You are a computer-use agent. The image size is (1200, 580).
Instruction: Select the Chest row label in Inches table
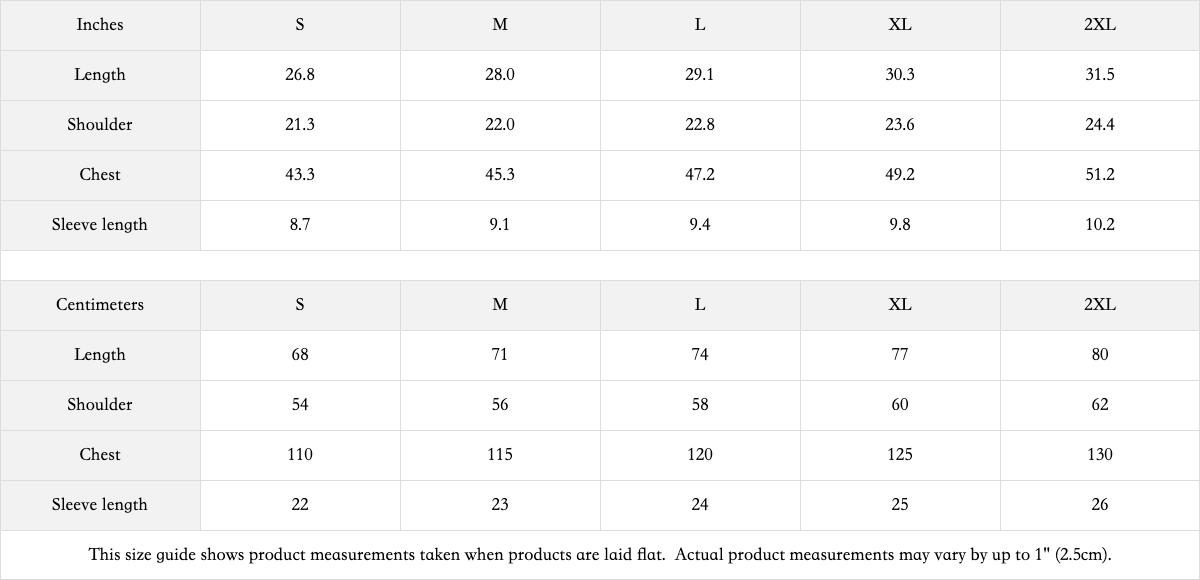pyautogui.click(x=100, y=175)
